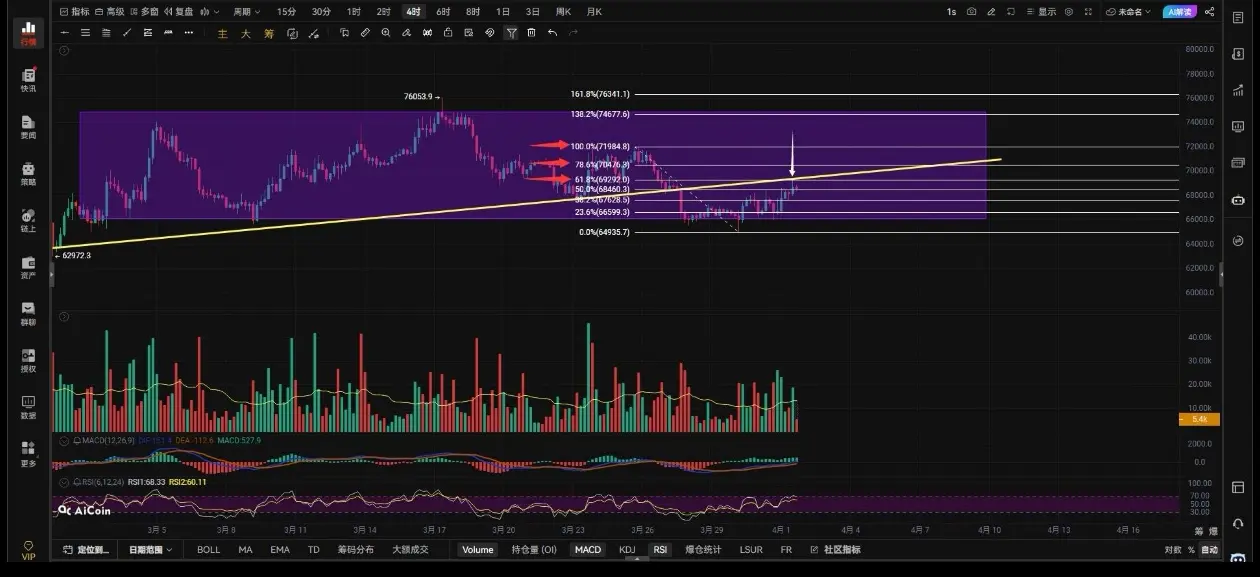Select the 月K timeframe tab
This screenshot has height=577, width=1260.
(594, 12)
